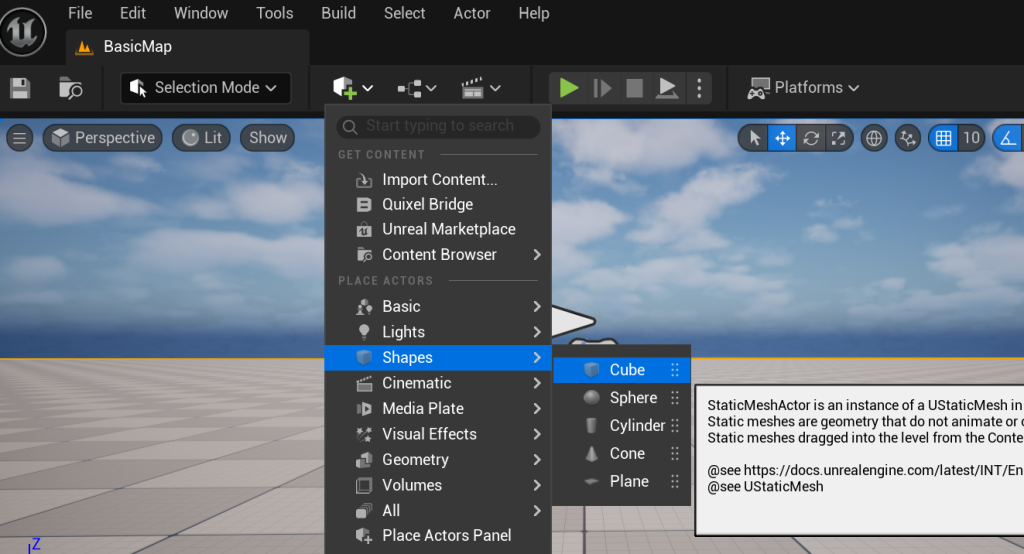Screen dimensions: 1024x554
Task: Open the Content Browser folder-search toolbar icon
Action: coord(71,88)
